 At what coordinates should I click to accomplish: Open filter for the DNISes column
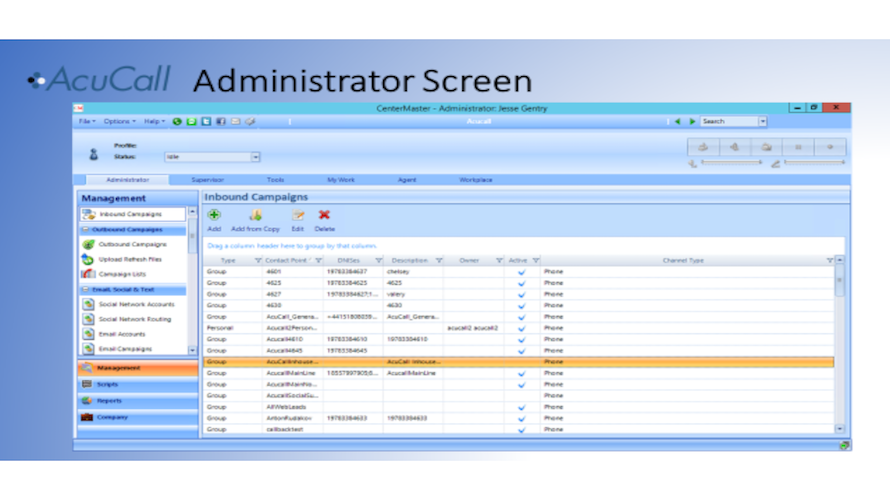point(379,260)
